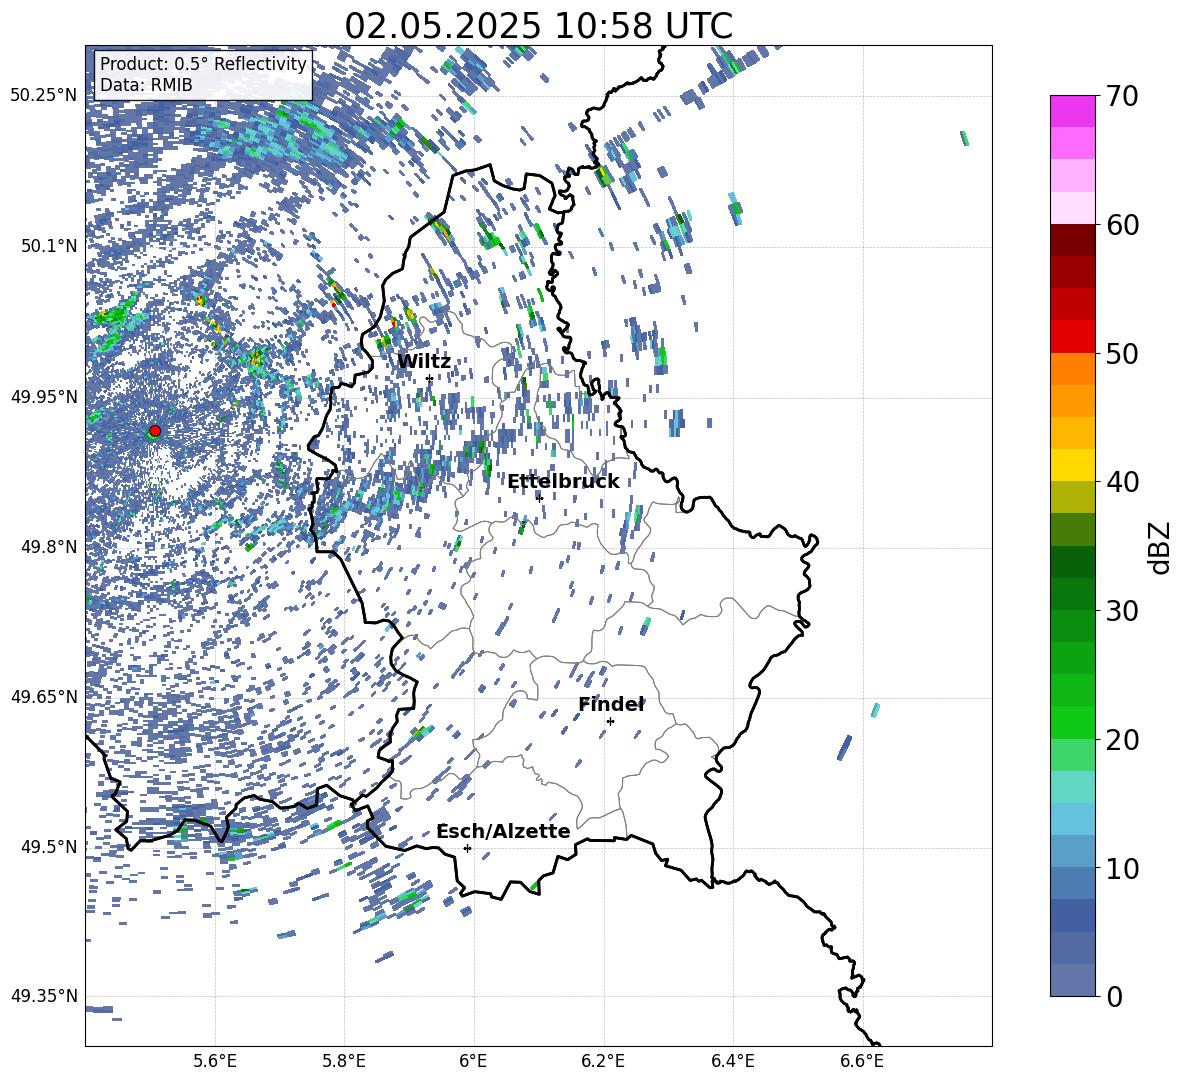Click the Ettelbruck city label

tap(563, 482)
